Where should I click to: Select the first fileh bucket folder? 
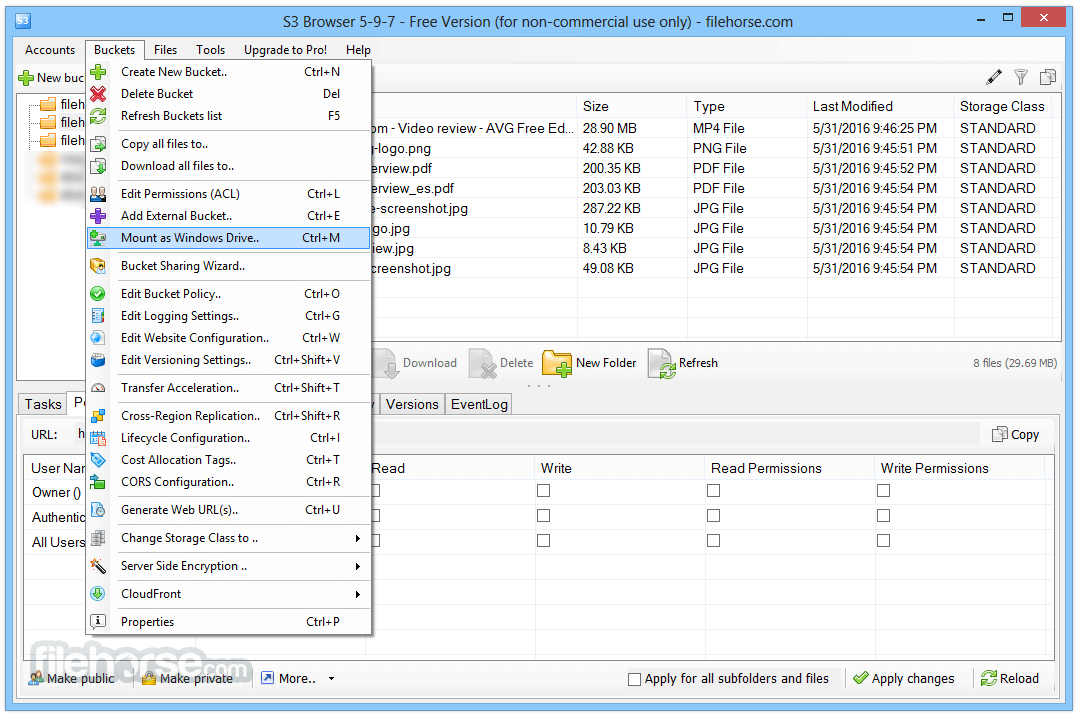pos(61,105)
